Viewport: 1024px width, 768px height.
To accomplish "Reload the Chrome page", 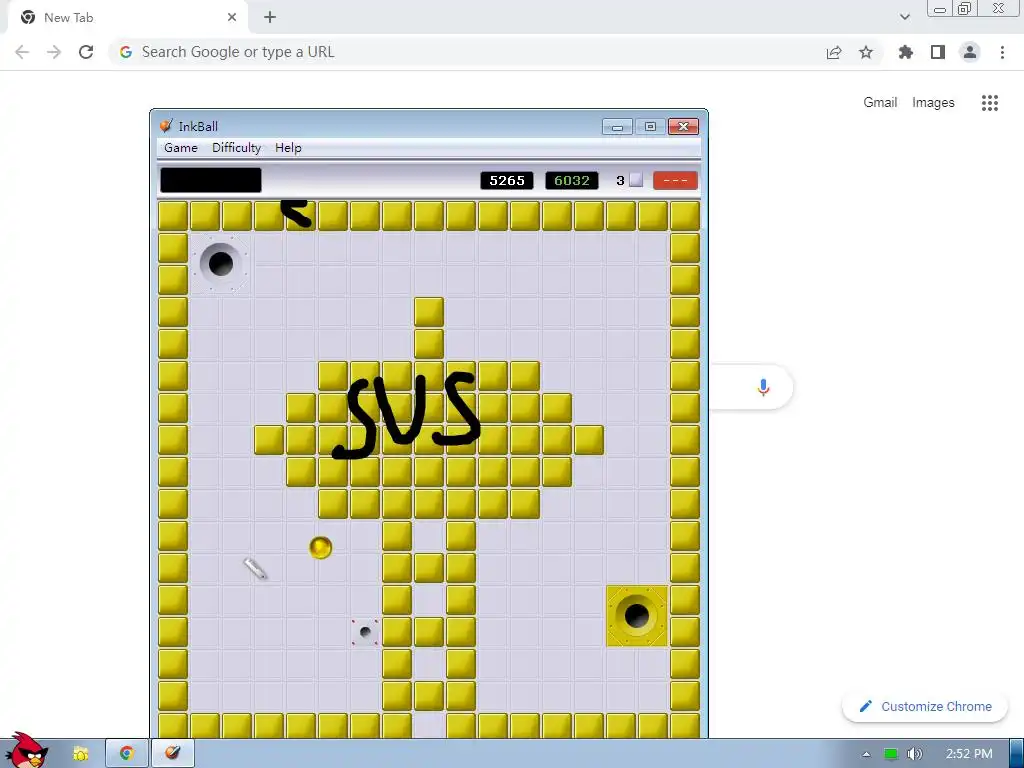I will coord(86,52).
